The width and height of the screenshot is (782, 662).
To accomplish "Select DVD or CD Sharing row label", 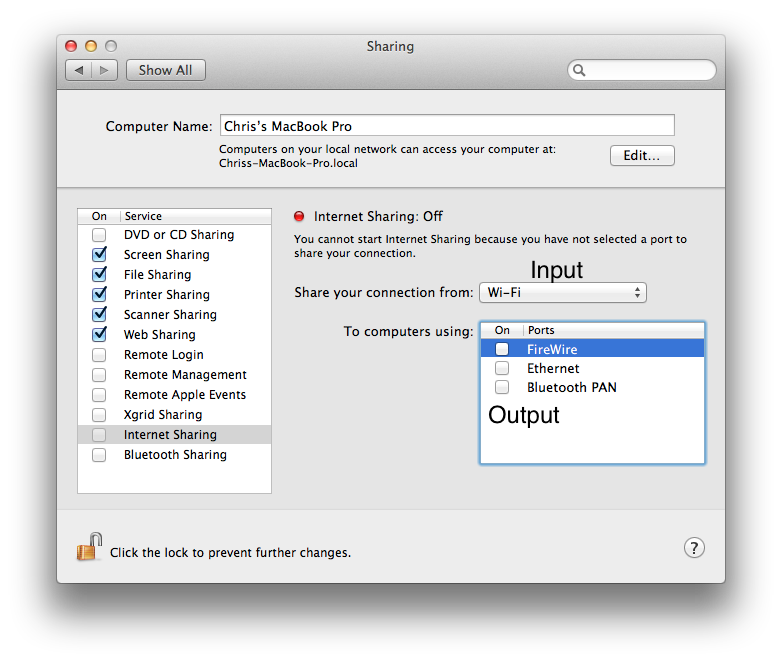I will (x=179, y=234).
